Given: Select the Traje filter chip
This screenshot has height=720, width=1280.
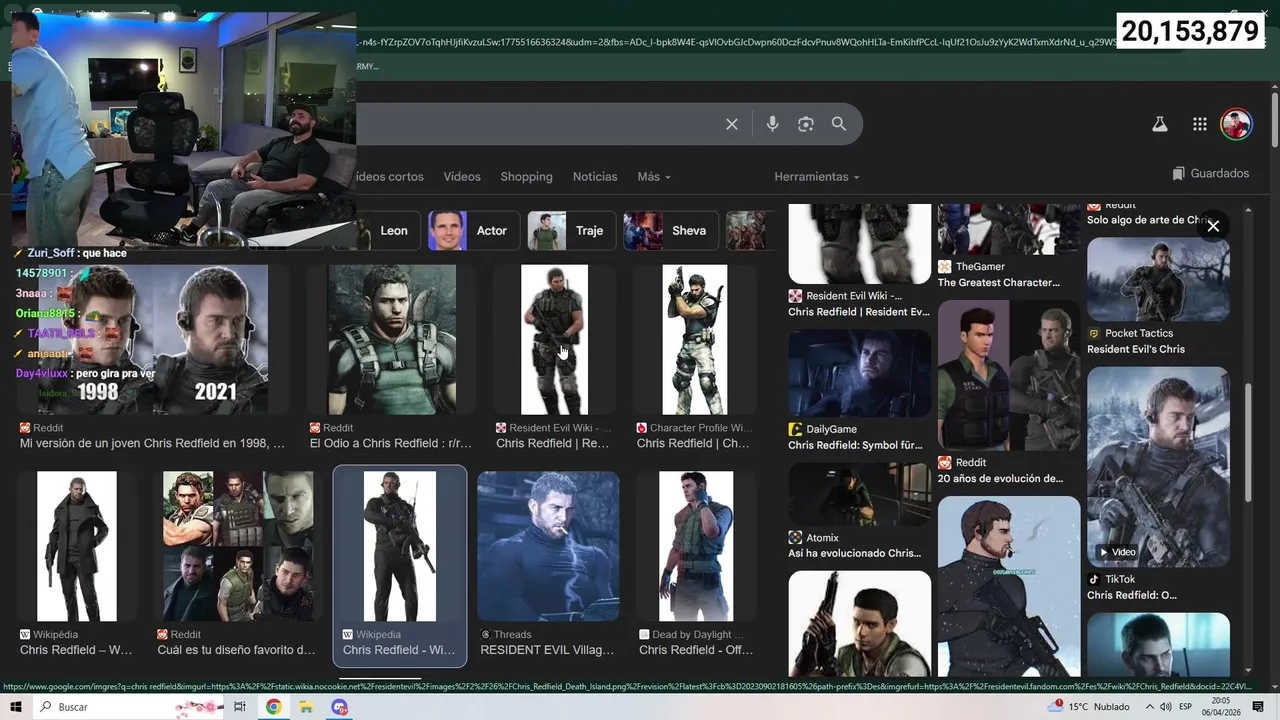Looking at the screenshot, I should coord(570,231).
